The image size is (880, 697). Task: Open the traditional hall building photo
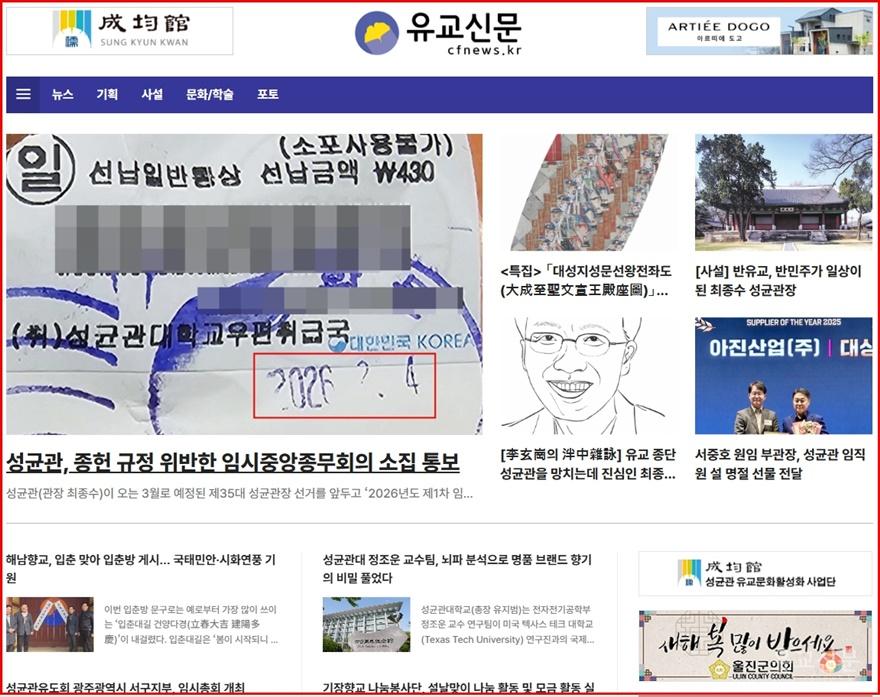pos(783,192)
